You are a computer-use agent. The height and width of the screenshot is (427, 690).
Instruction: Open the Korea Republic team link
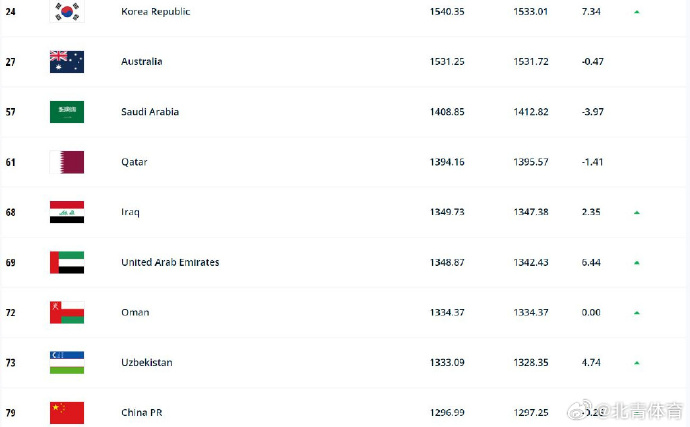coord(155,12)
